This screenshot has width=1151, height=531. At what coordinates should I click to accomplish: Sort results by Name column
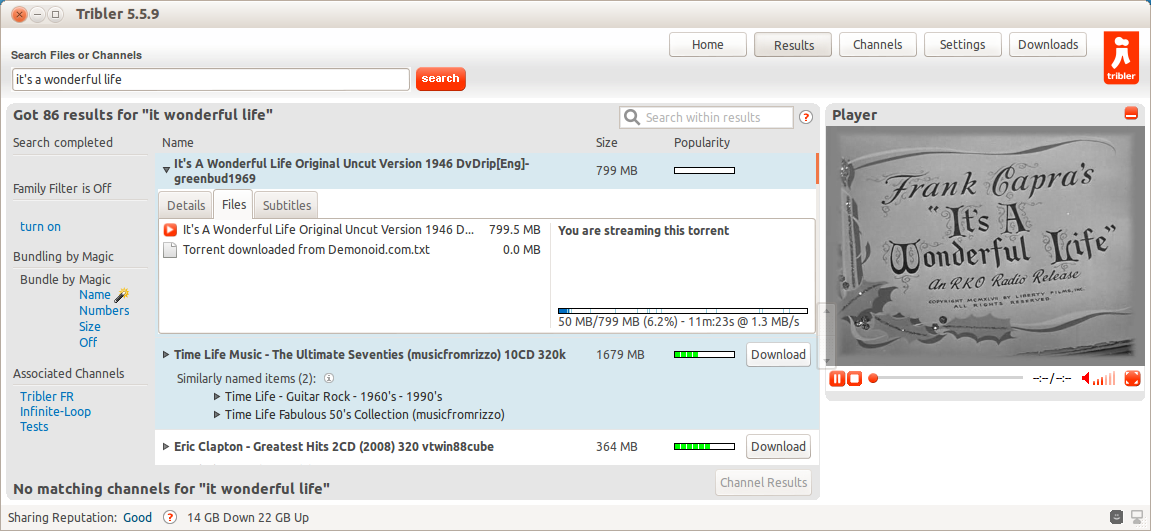point(178,142)
